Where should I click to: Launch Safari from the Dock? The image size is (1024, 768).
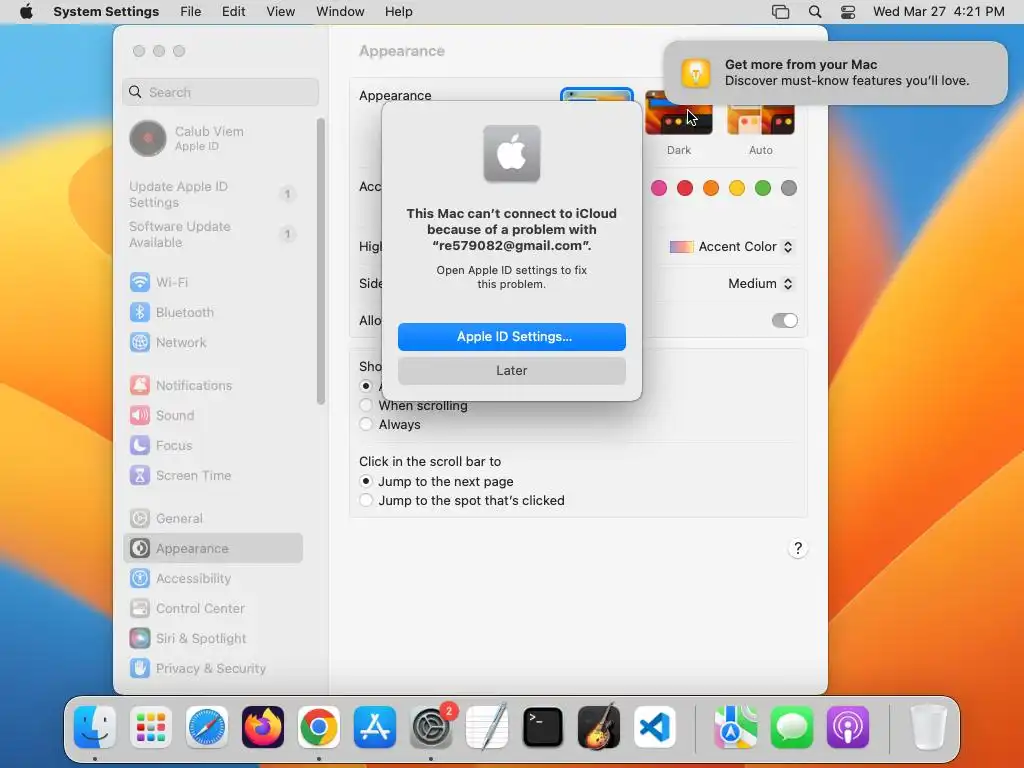point(207,727)
